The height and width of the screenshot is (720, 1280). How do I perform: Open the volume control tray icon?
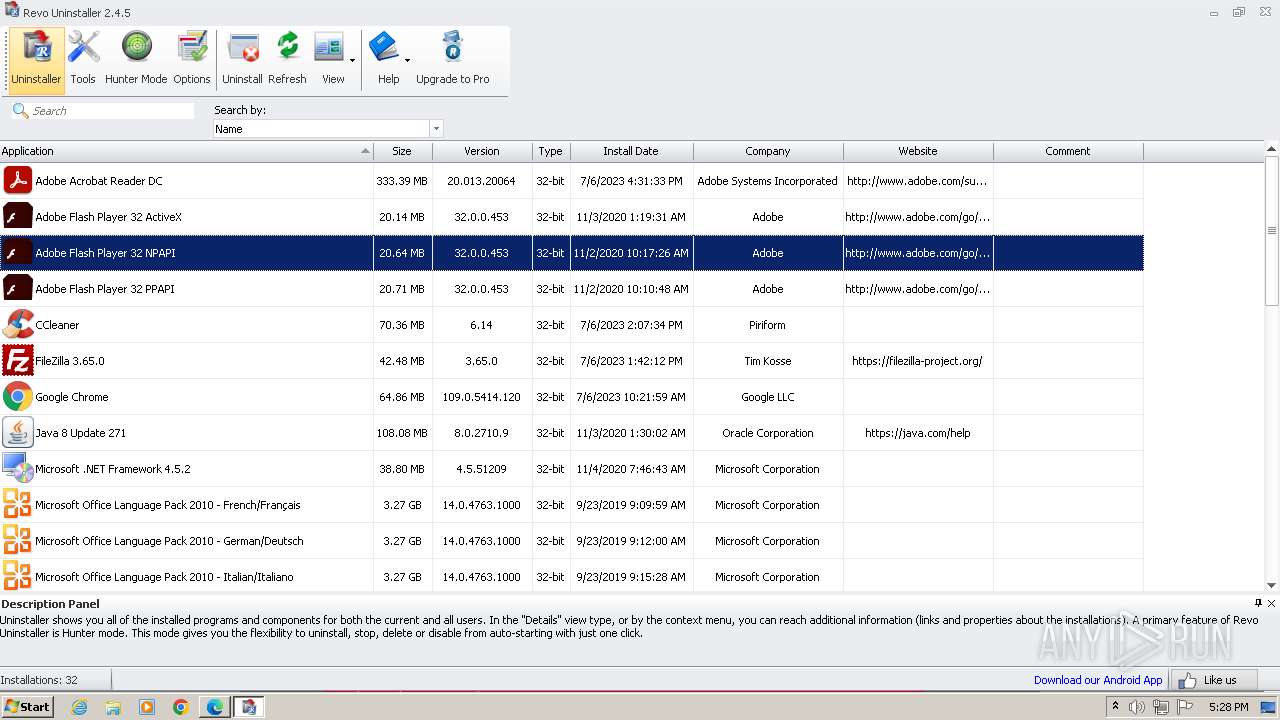(x=1137, y=707)
